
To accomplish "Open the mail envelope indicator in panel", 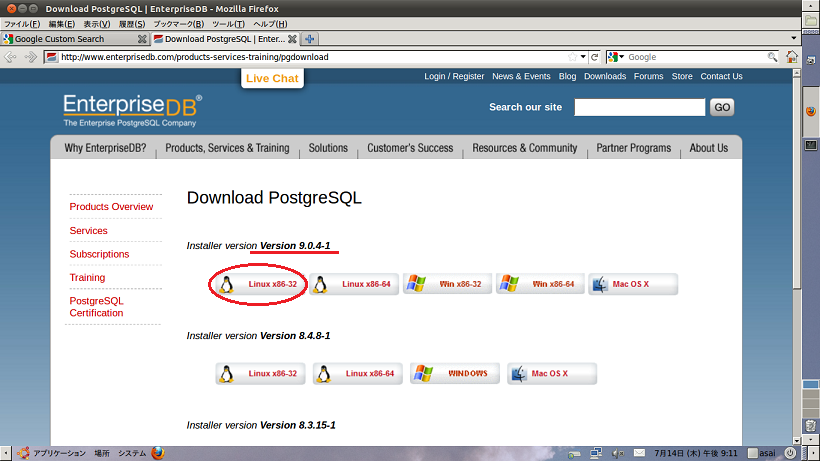I will tap(640, 453).
